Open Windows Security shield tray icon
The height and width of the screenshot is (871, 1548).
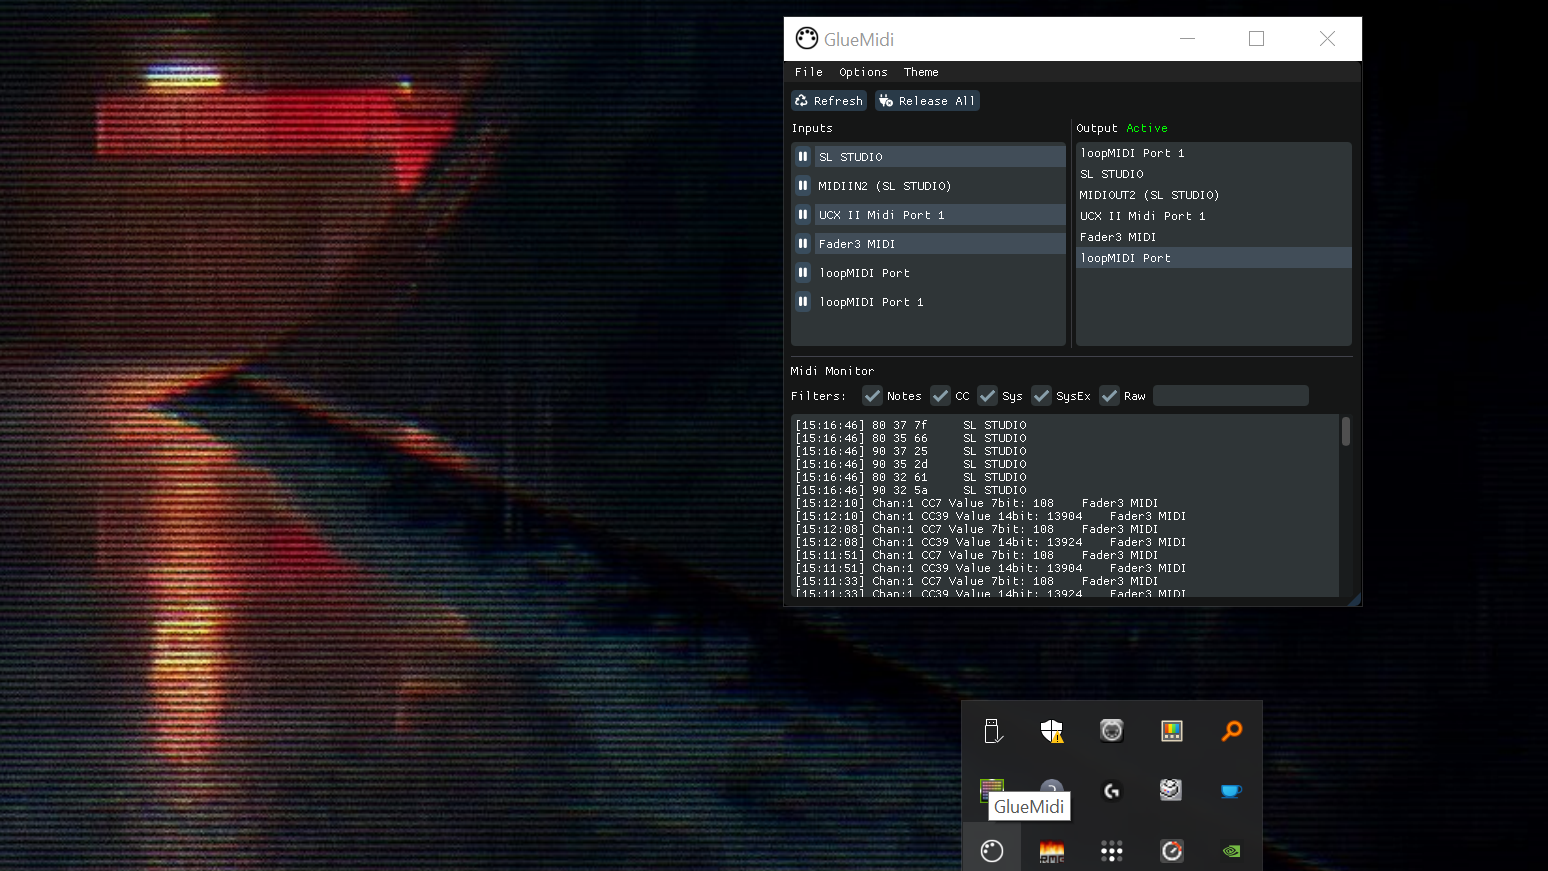click(x=1051, y=731)
